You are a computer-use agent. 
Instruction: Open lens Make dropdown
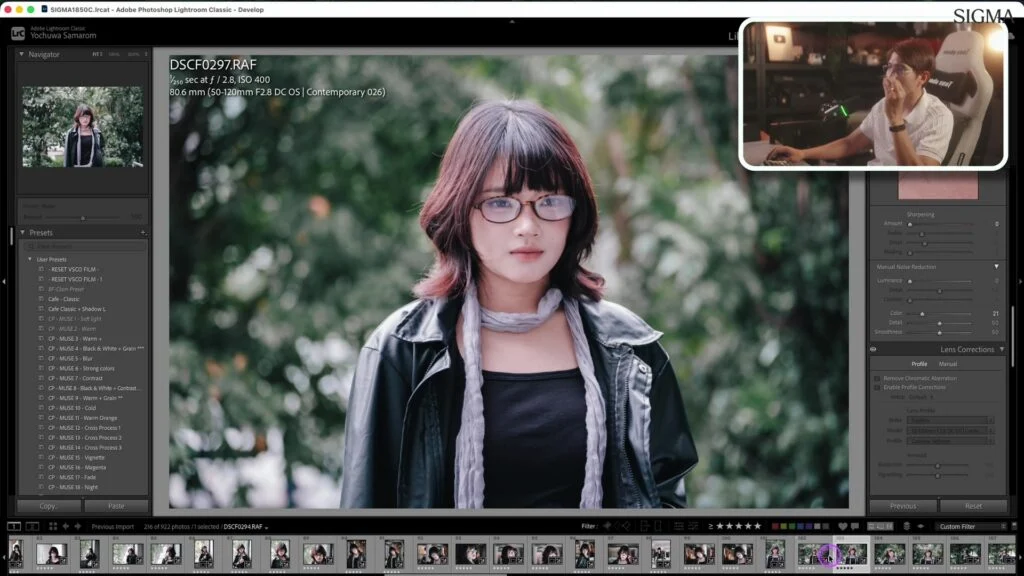950,421
